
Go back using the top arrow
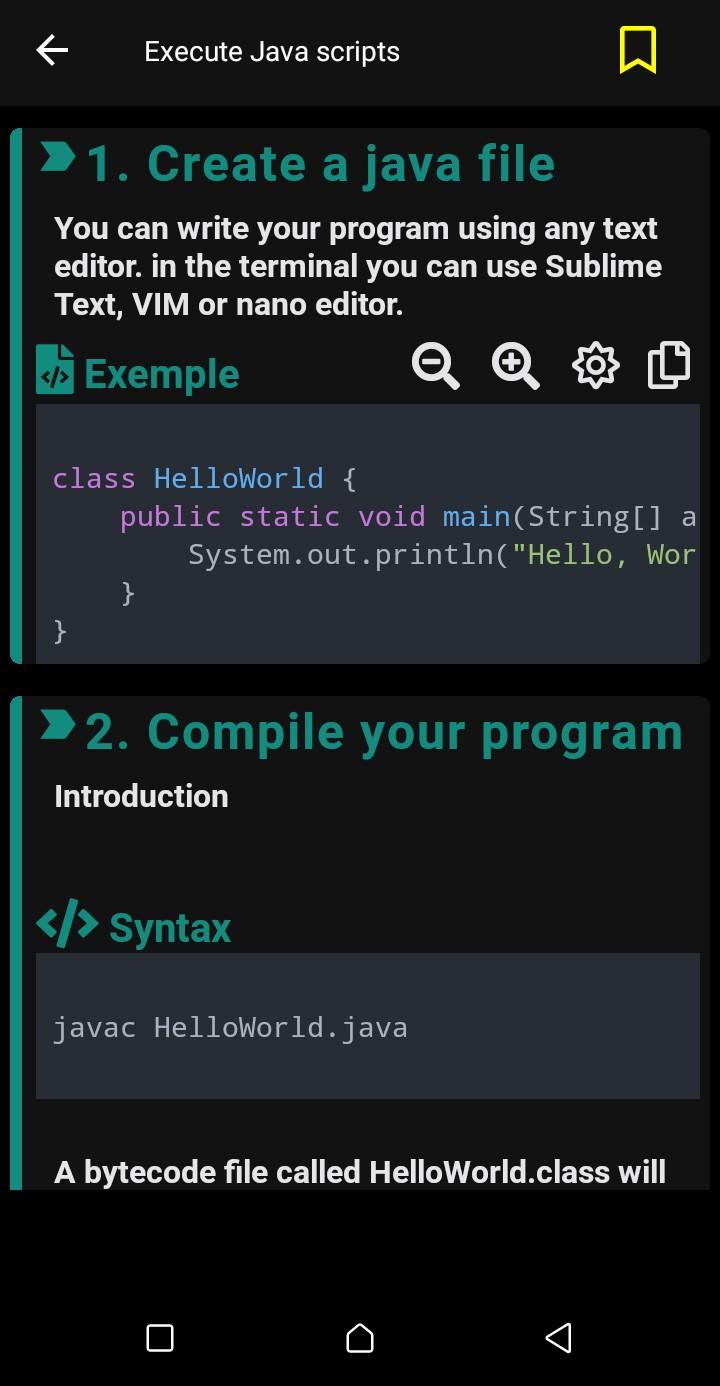52,51
